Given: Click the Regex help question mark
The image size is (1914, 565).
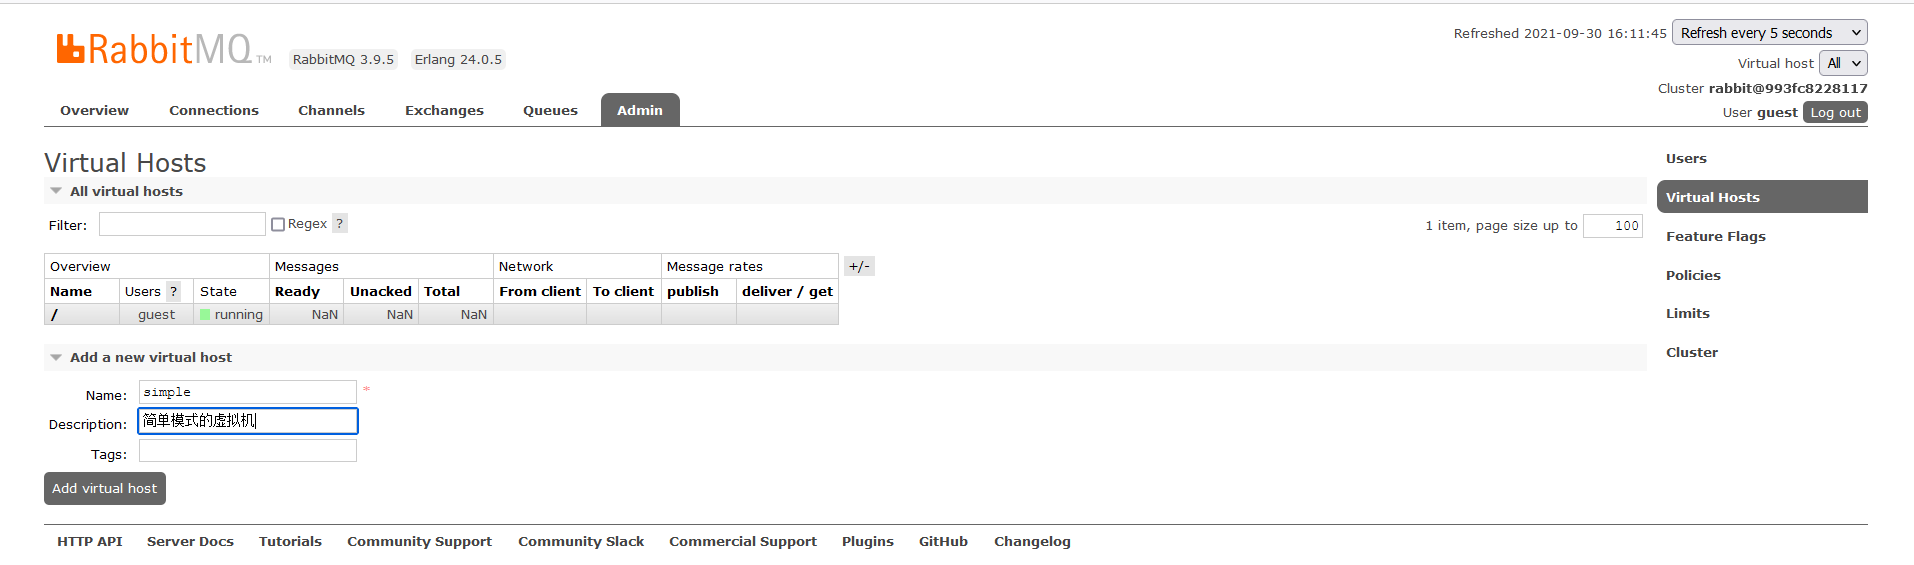Looking at the screenshot, I should [x=340, y=224].
